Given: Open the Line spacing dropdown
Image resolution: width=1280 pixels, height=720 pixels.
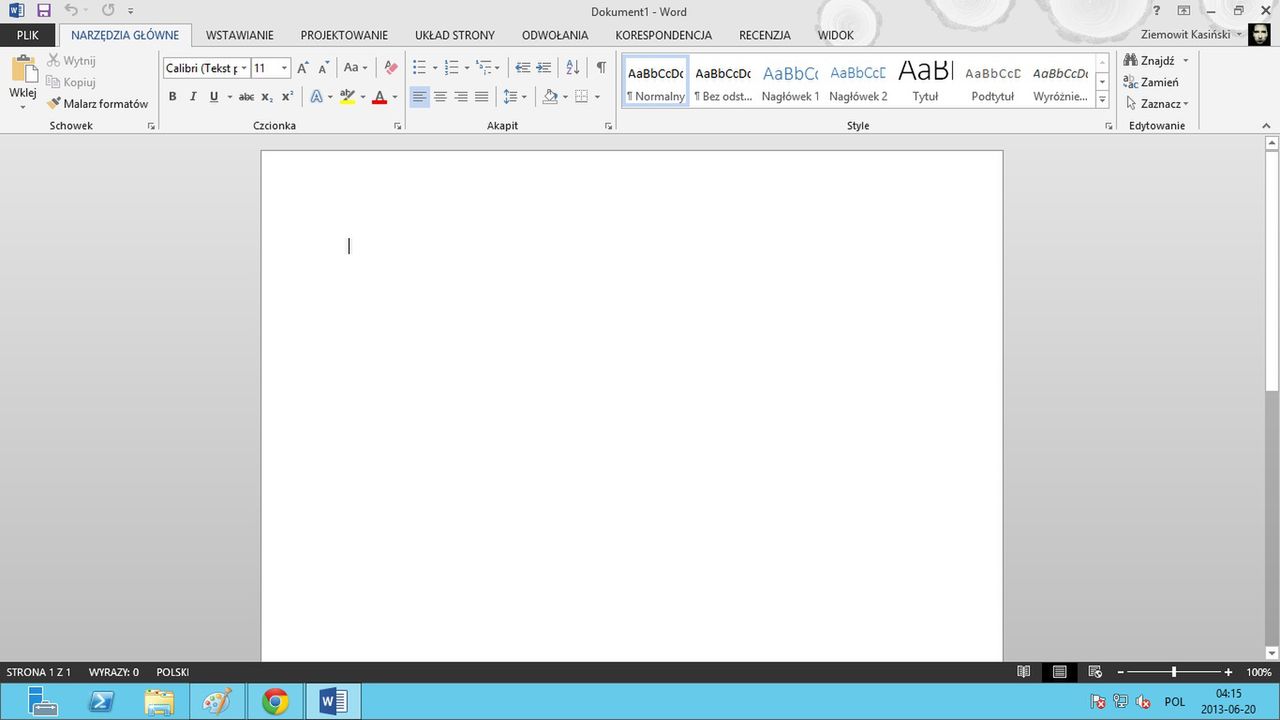Looking at the screenshot, I should 514,97.
